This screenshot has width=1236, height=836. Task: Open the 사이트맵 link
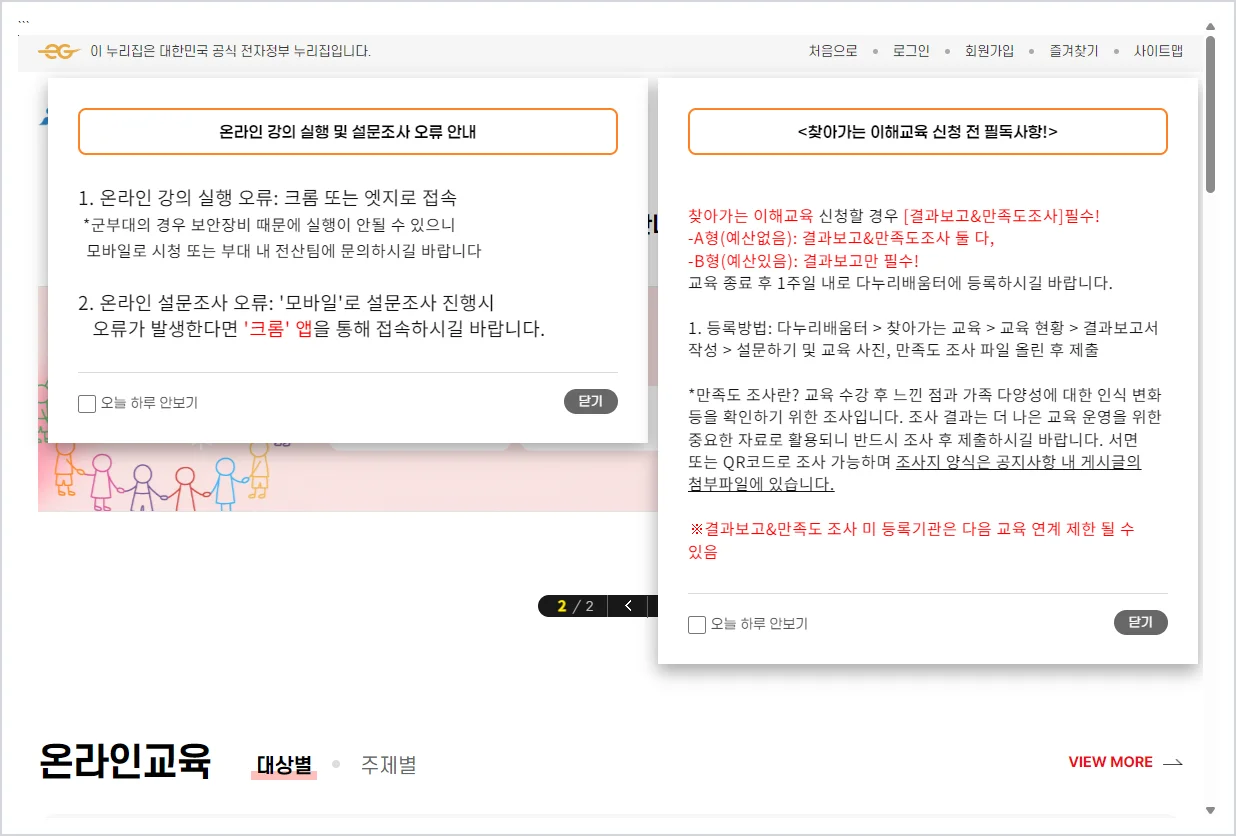1158,51
